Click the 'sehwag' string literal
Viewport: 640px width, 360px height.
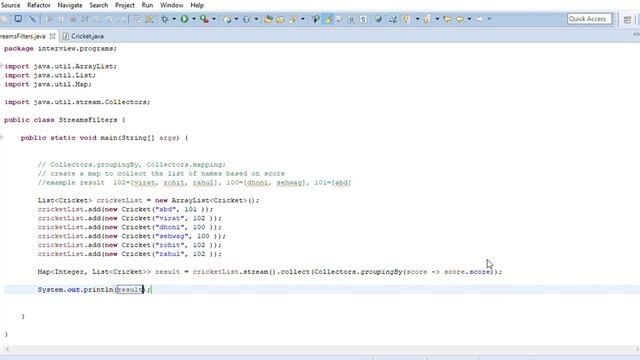point(172,236)
